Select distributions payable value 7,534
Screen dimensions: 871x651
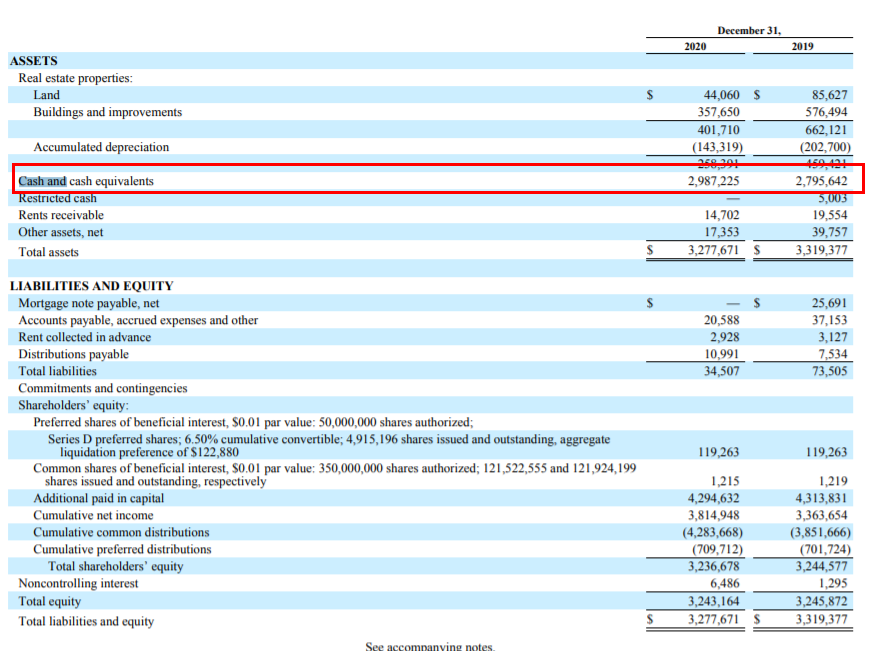click(832, 354)
